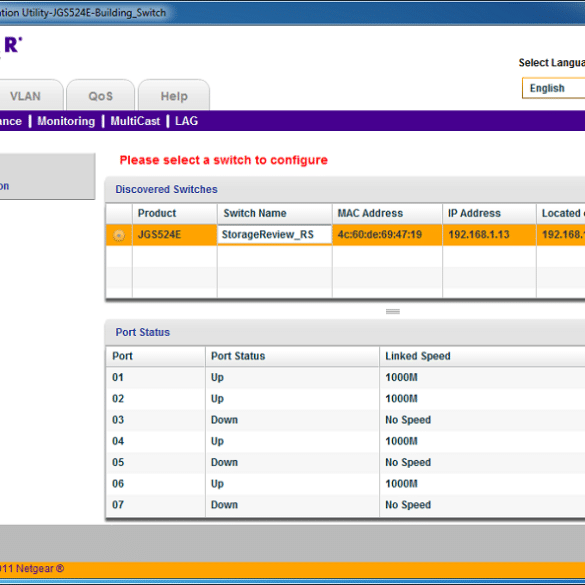The width and height of the screenshot is (585, 585).
Task: Select port 06 row
Action: click(x=345, y=484)
